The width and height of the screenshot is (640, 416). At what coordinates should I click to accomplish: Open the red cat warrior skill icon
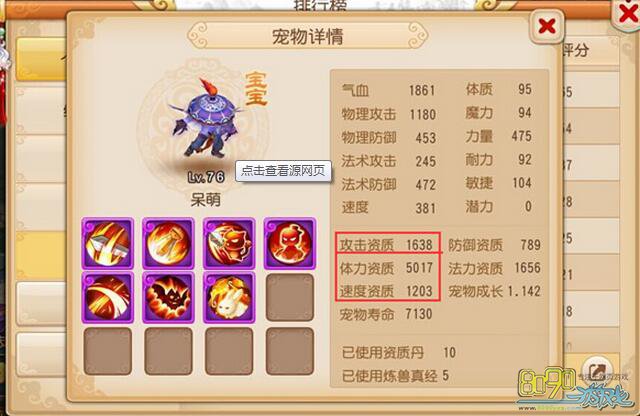click(x=229, y=243)
